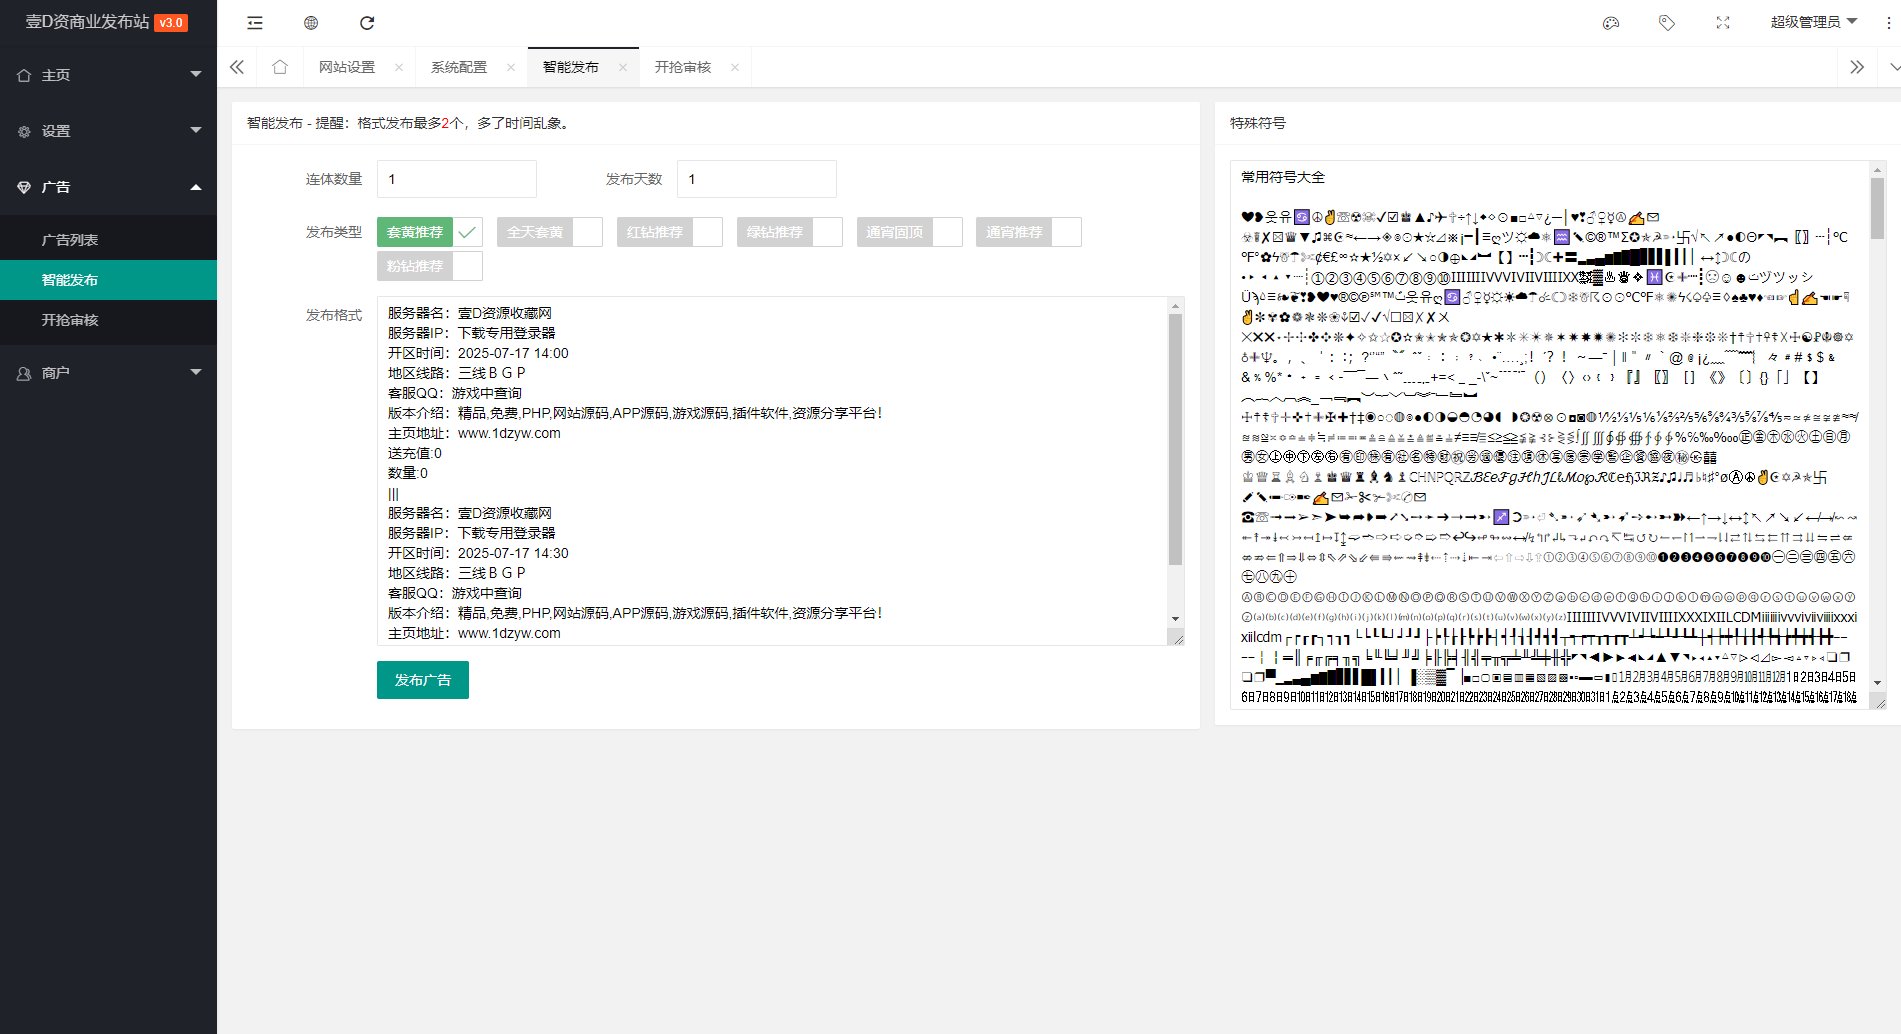Click the 主页 house icon in sidebar
The image size is (1901, 1034).
pyautogui.click(x=24, y=75)
